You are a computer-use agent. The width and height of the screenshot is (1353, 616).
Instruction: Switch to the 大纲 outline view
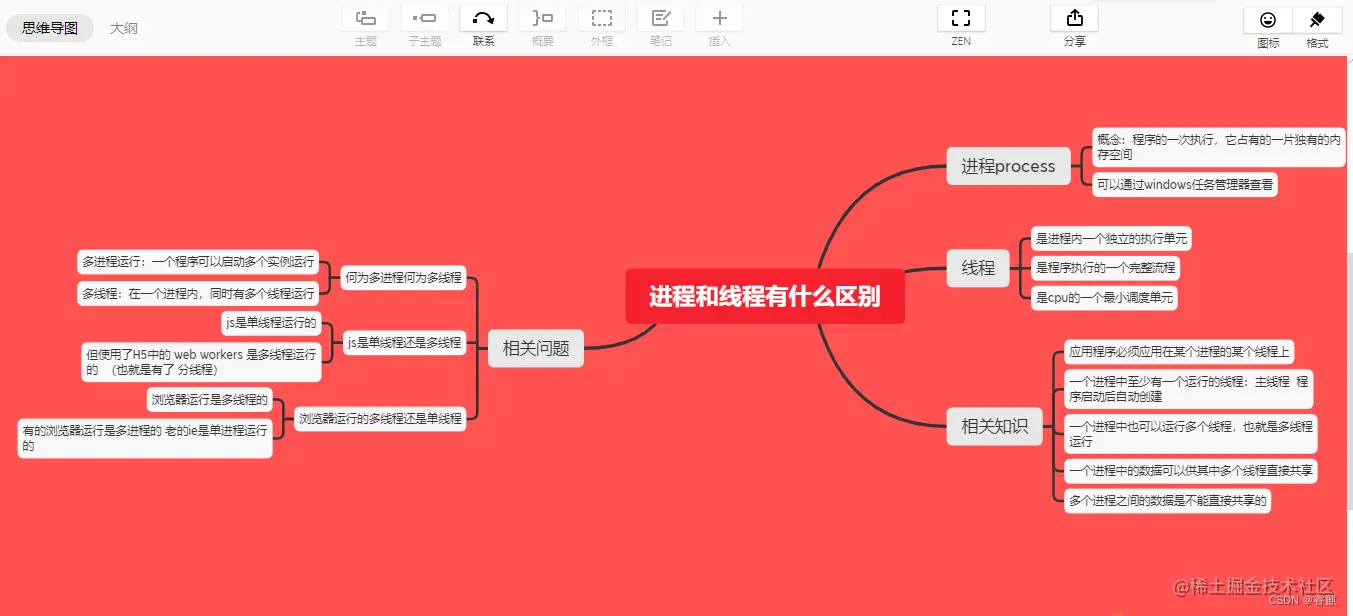tap(124, 28)
